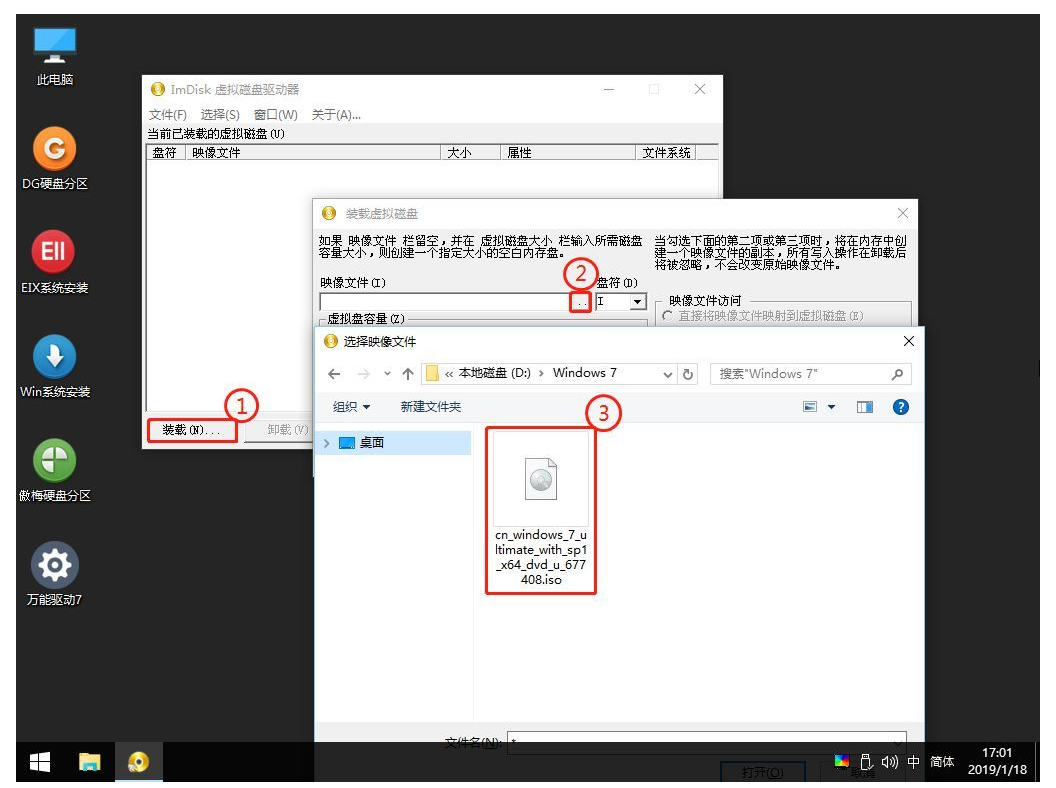
Task: Open the 窗口(W) menu in ImDisk
Action: 275,115
